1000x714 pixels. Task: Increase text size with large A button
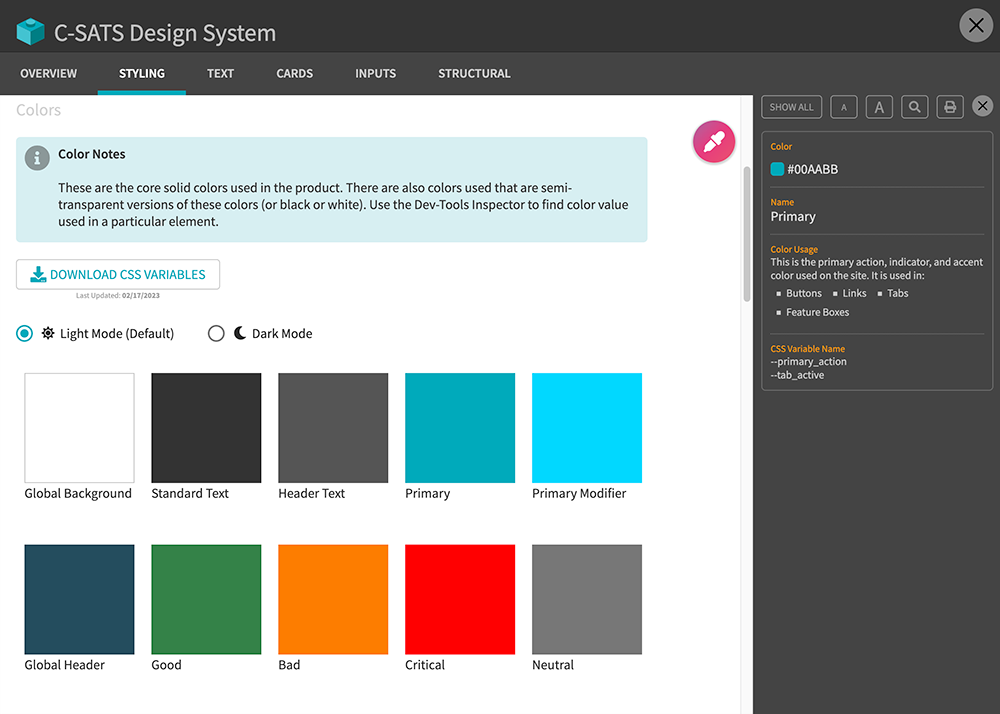pos(879,107)
